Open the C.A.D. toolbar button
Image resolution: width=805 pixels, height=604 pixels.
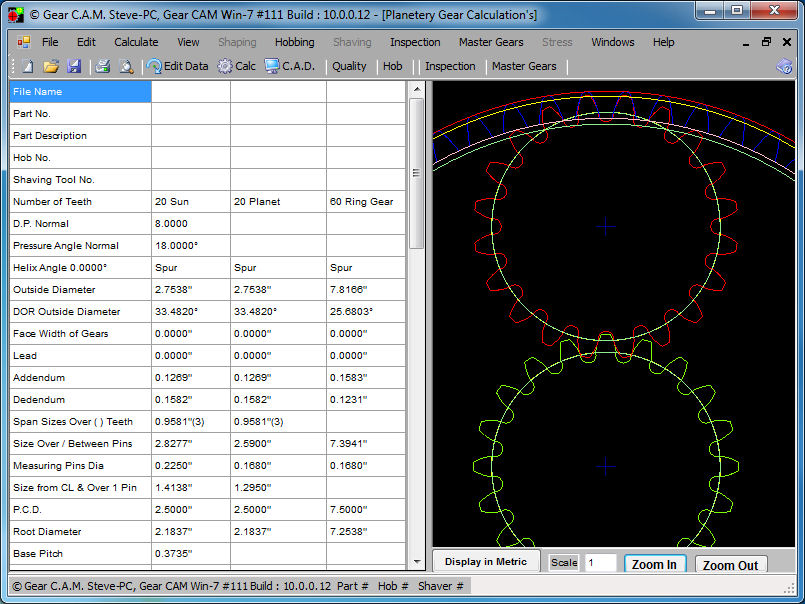tap(290, 66)
